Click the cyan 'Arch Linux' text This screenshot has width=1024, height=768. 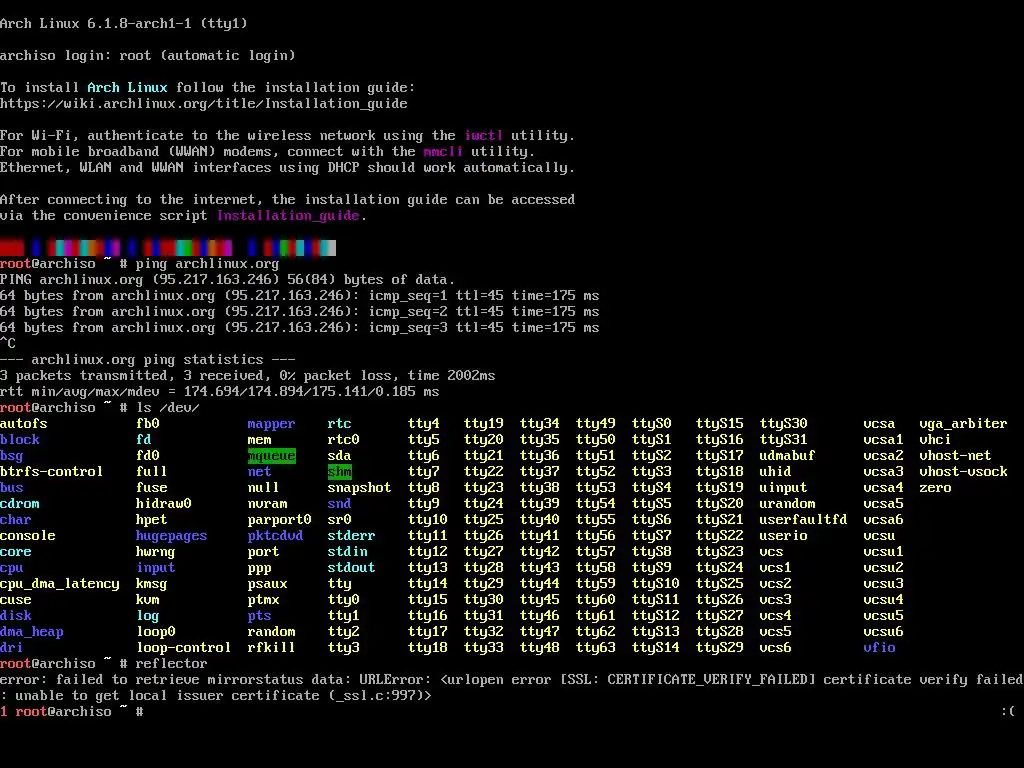coord(127,88)
